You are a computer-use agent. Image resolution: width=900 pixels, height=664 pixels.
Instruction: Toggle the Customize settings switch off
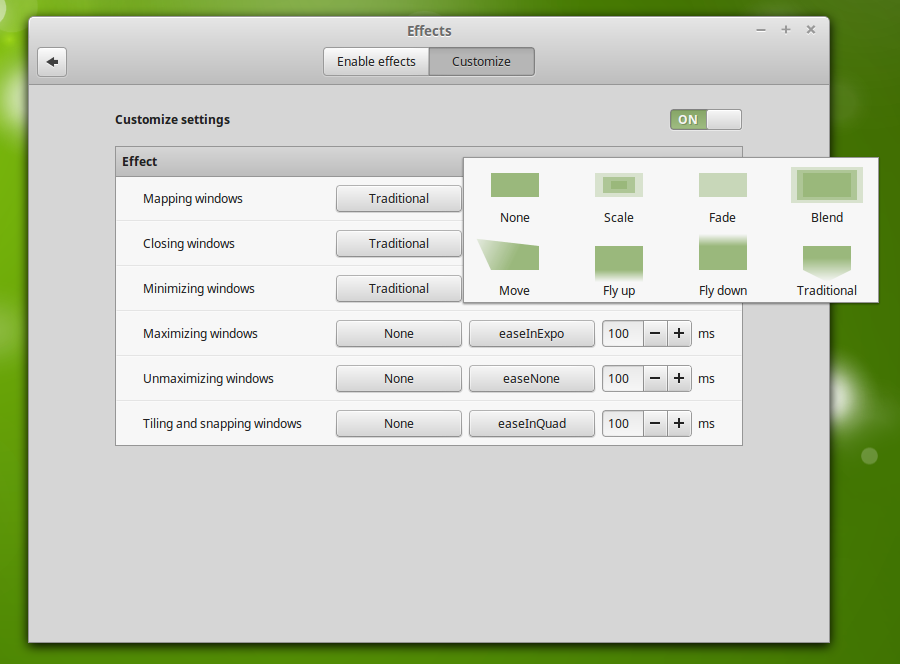[x=706, y=120]
